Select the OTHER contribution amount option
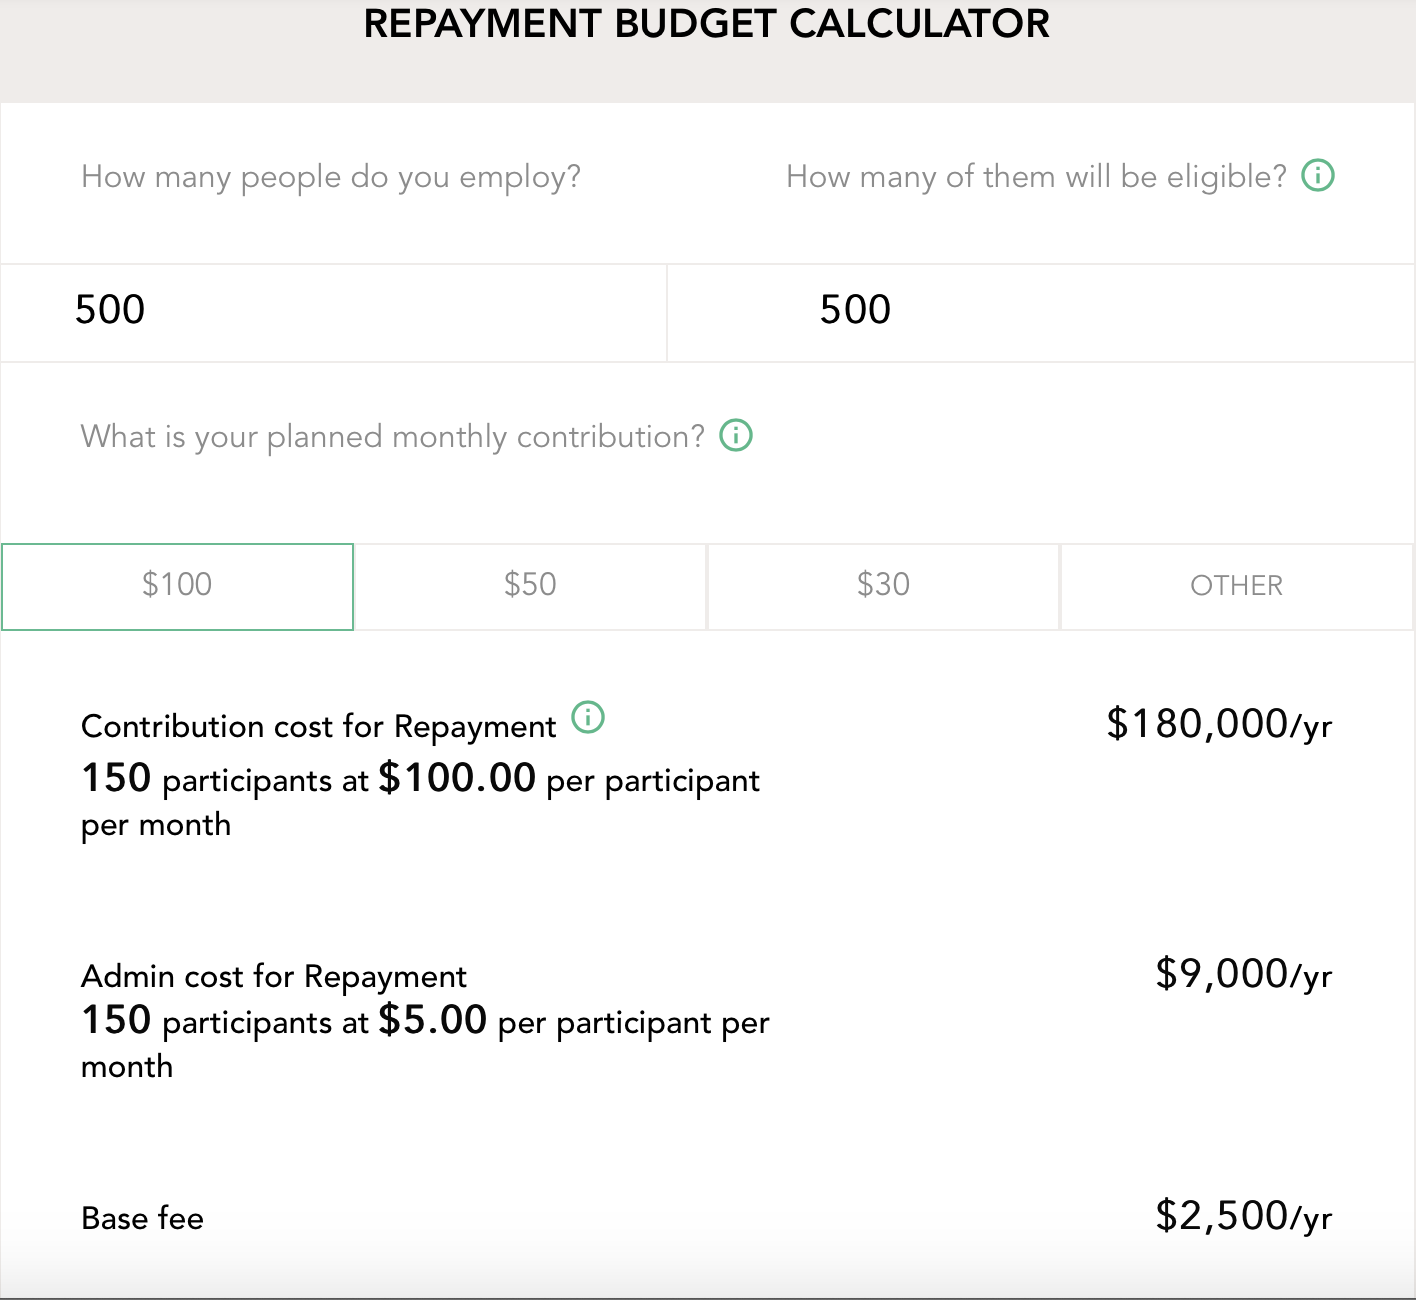The image size is (1416, 1300). [x=1236, y=587]
